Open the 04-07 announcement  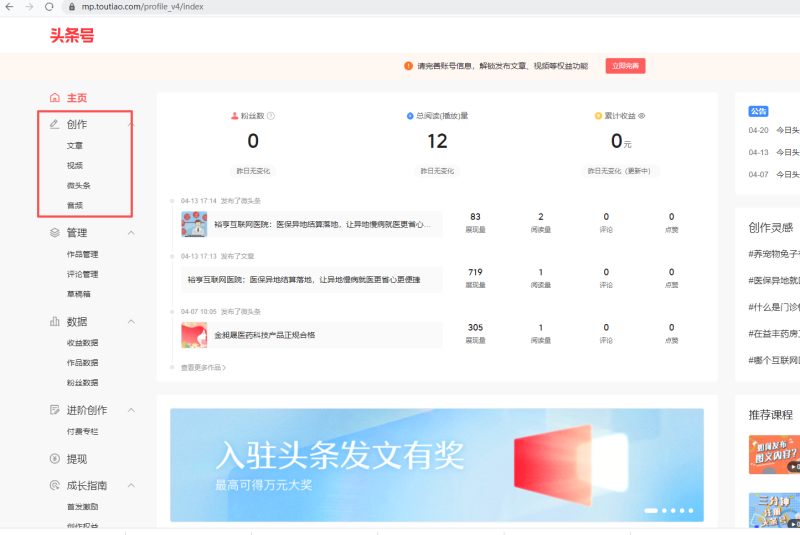click(x=774, y=174)
